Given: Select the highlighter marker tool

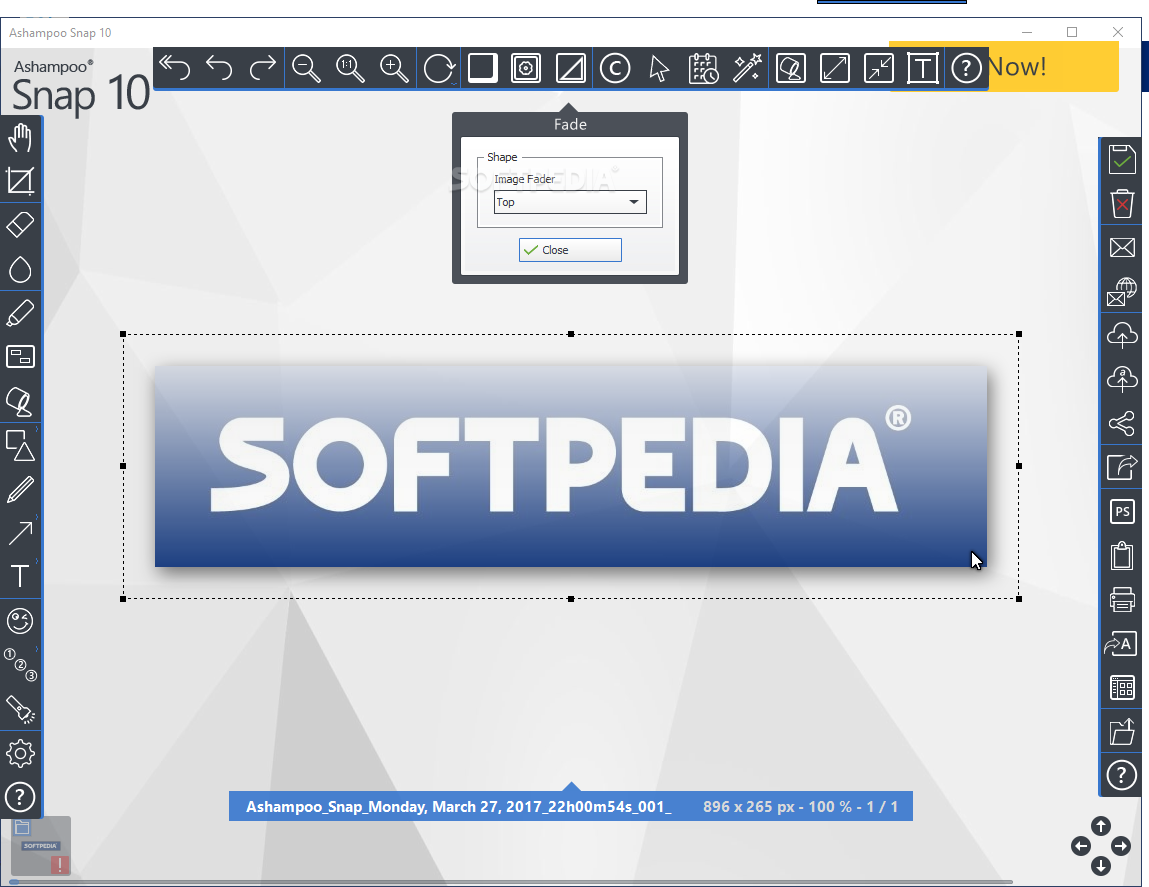Looking at the screenshot, I should 20,313.
